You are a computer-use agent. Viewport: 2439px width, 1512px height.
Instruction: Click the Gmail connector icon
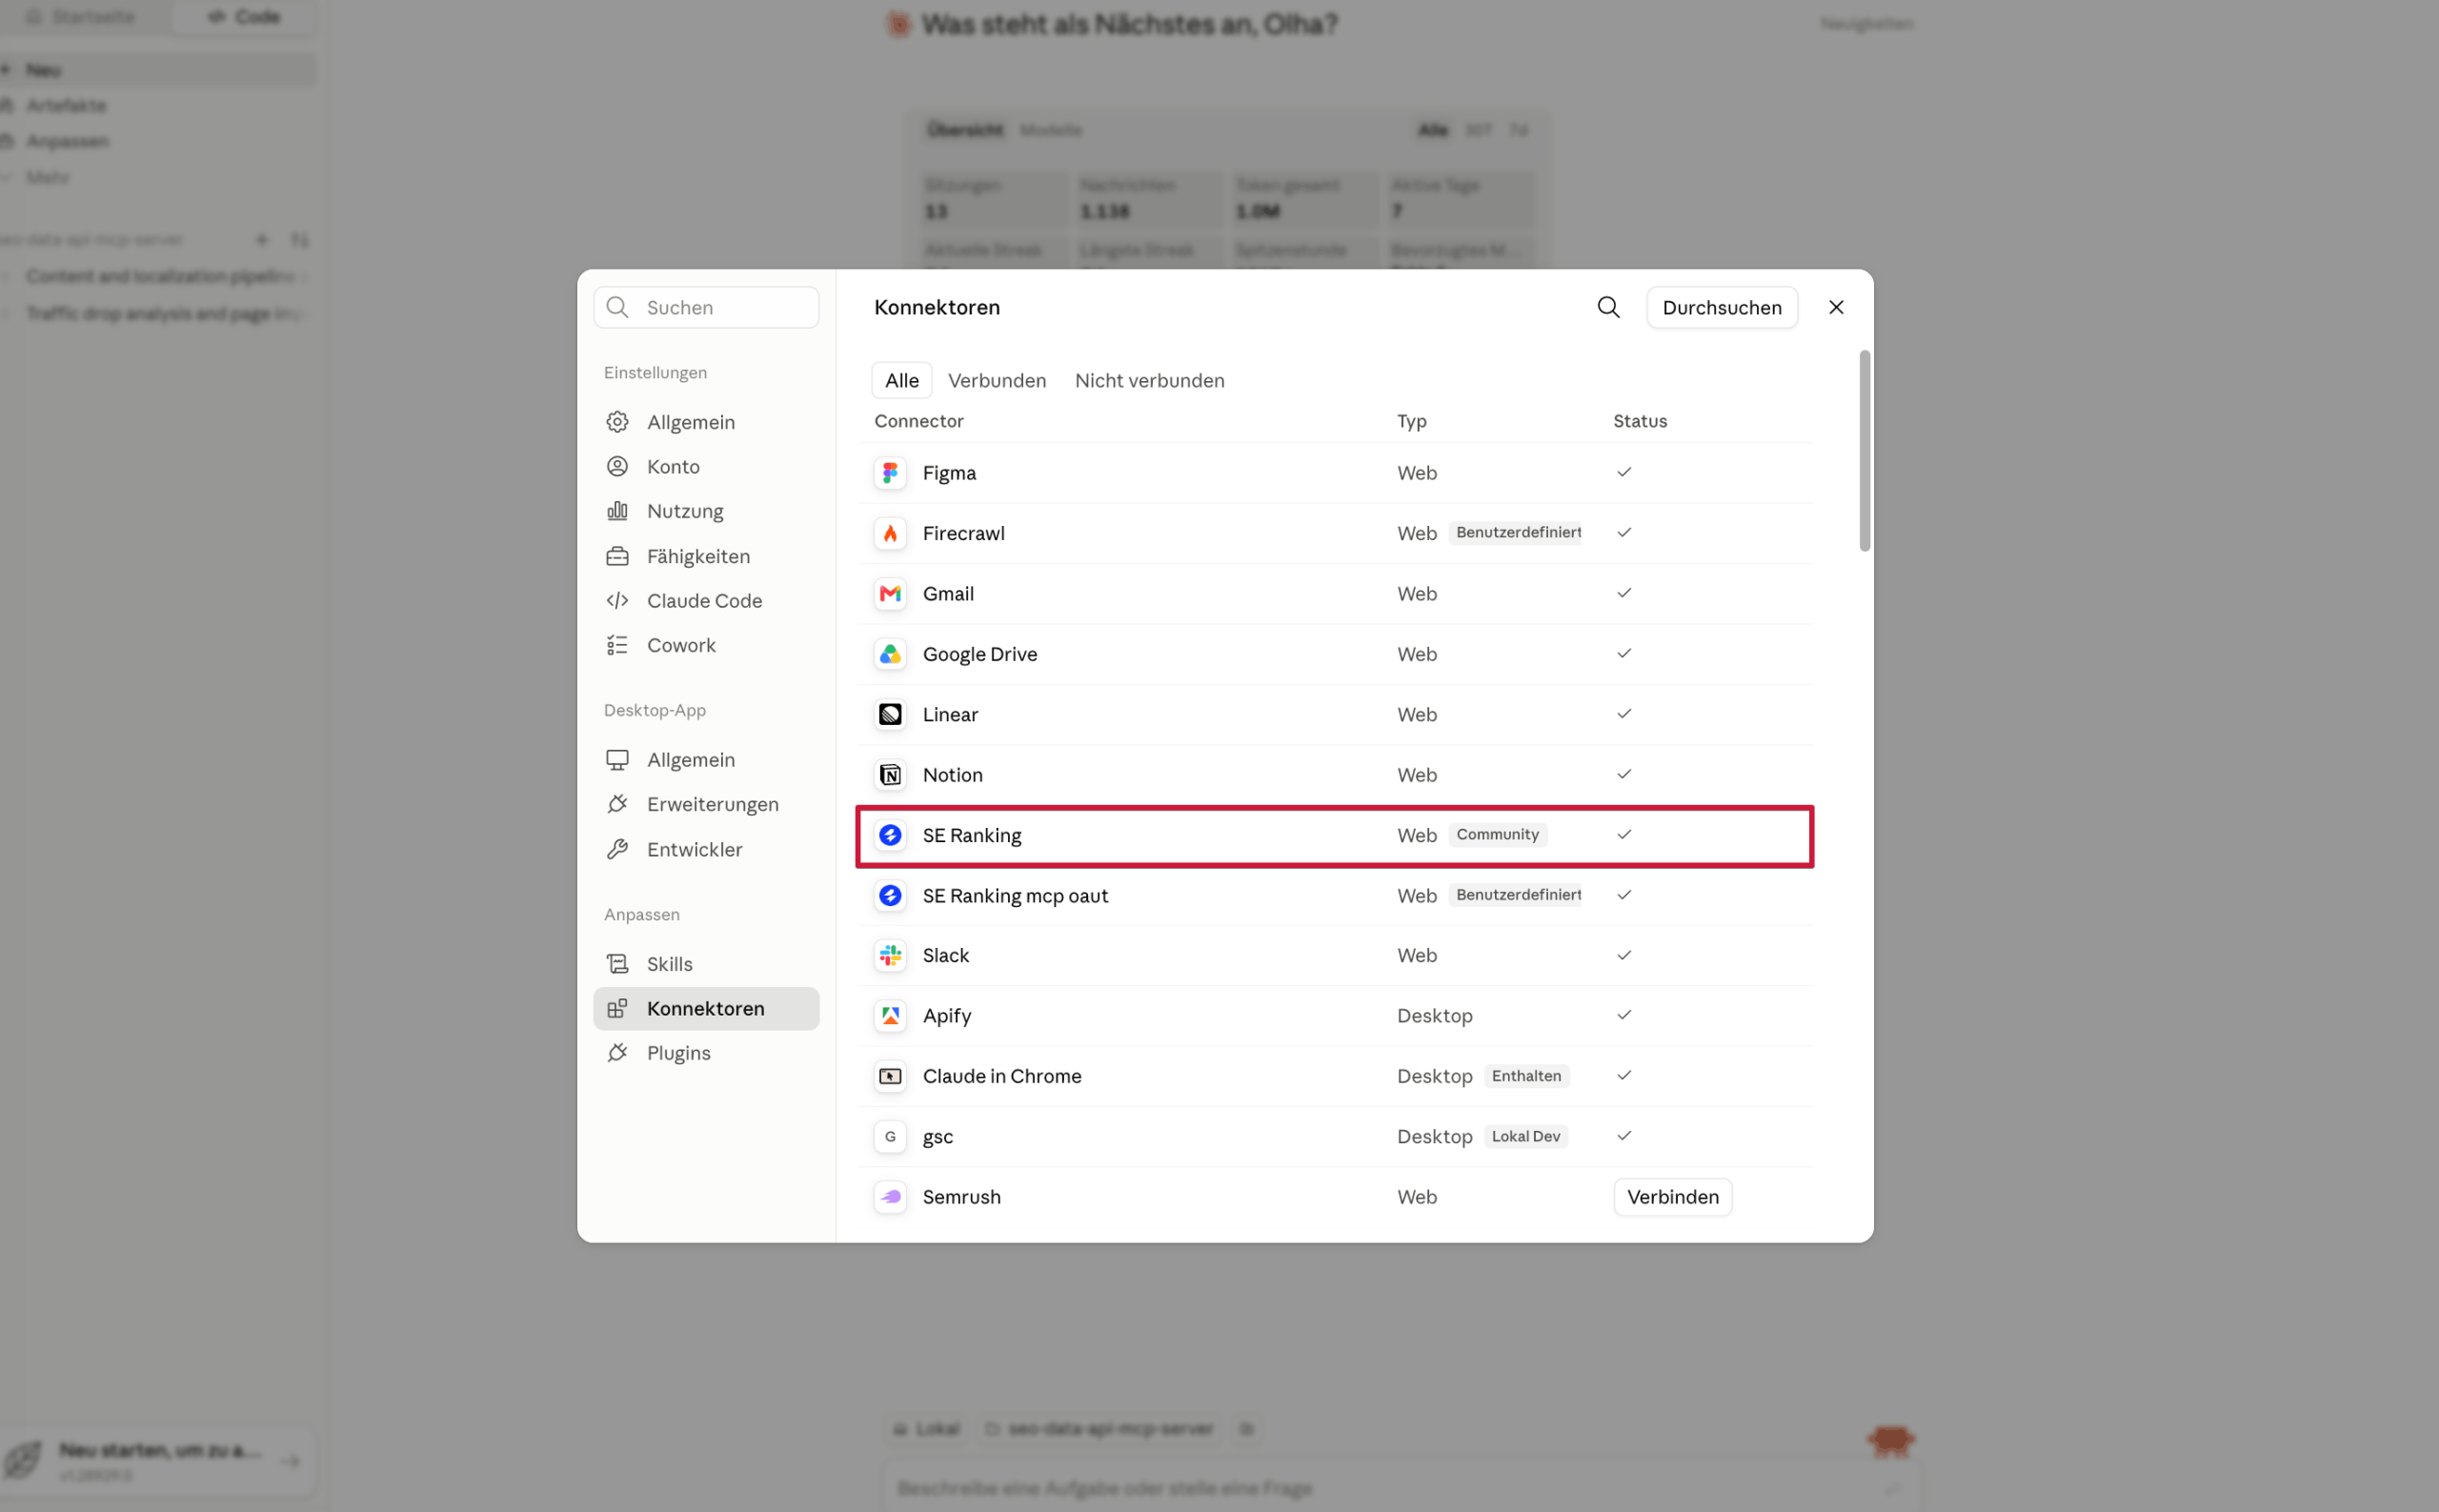tap(890, 593)
